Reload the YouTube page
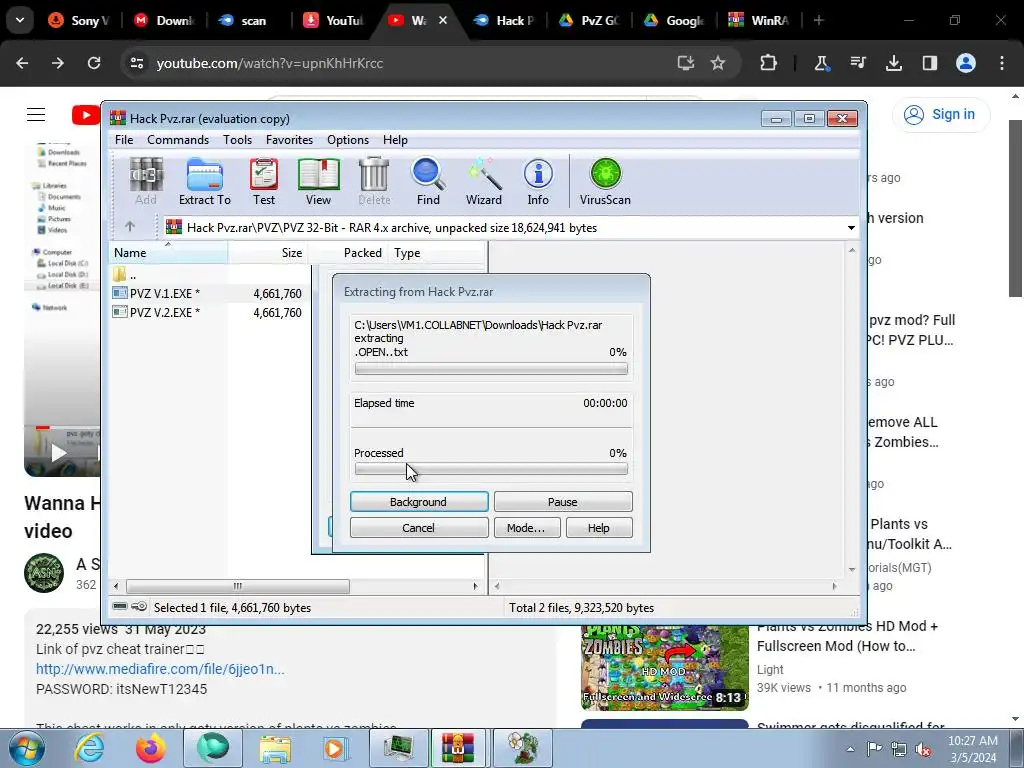This screenshot has width=1024, height=768. tap(94, 63)
